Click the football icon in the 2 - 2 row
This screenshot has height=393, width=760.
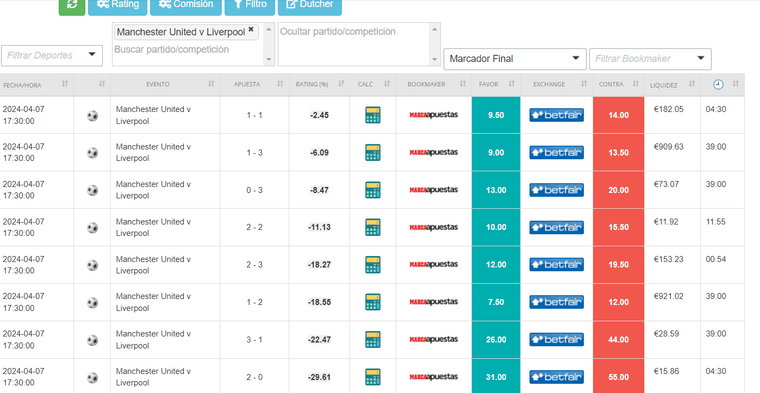(92, 227)
